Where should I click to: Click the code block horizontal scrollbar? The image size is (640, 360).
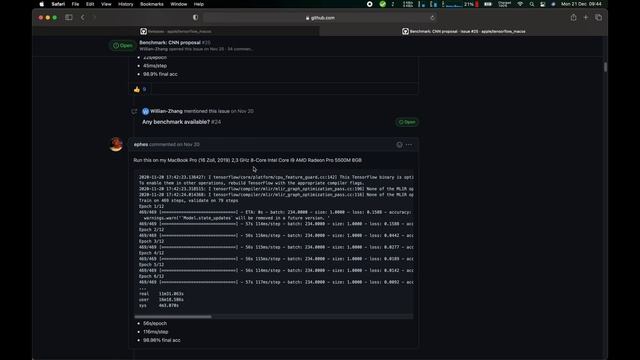point(173,316)
